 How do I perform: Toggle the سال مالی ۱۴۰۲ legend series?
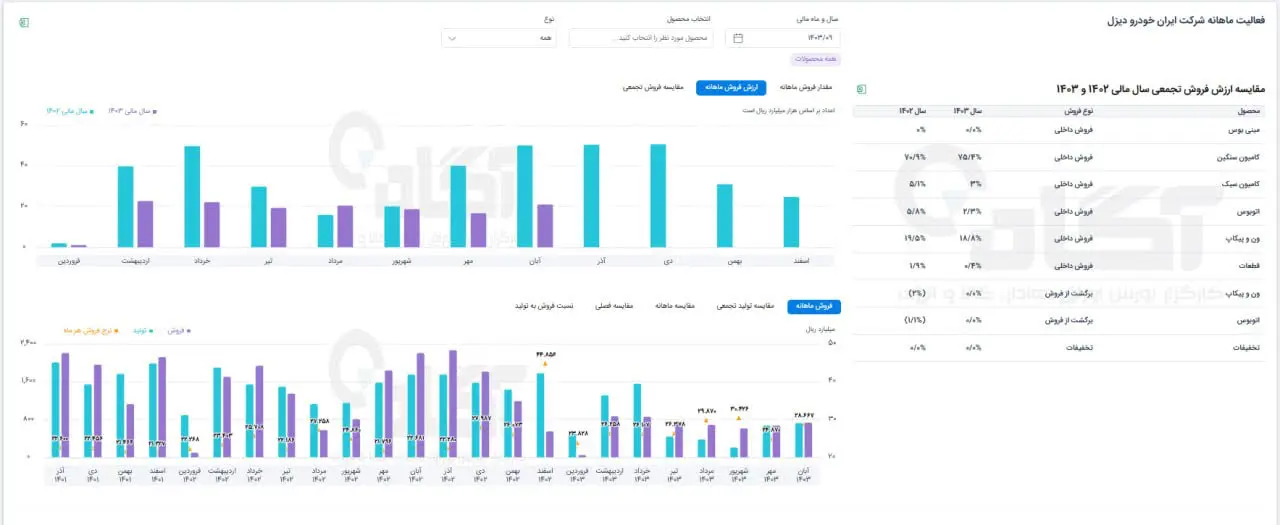tap(70, 111)
